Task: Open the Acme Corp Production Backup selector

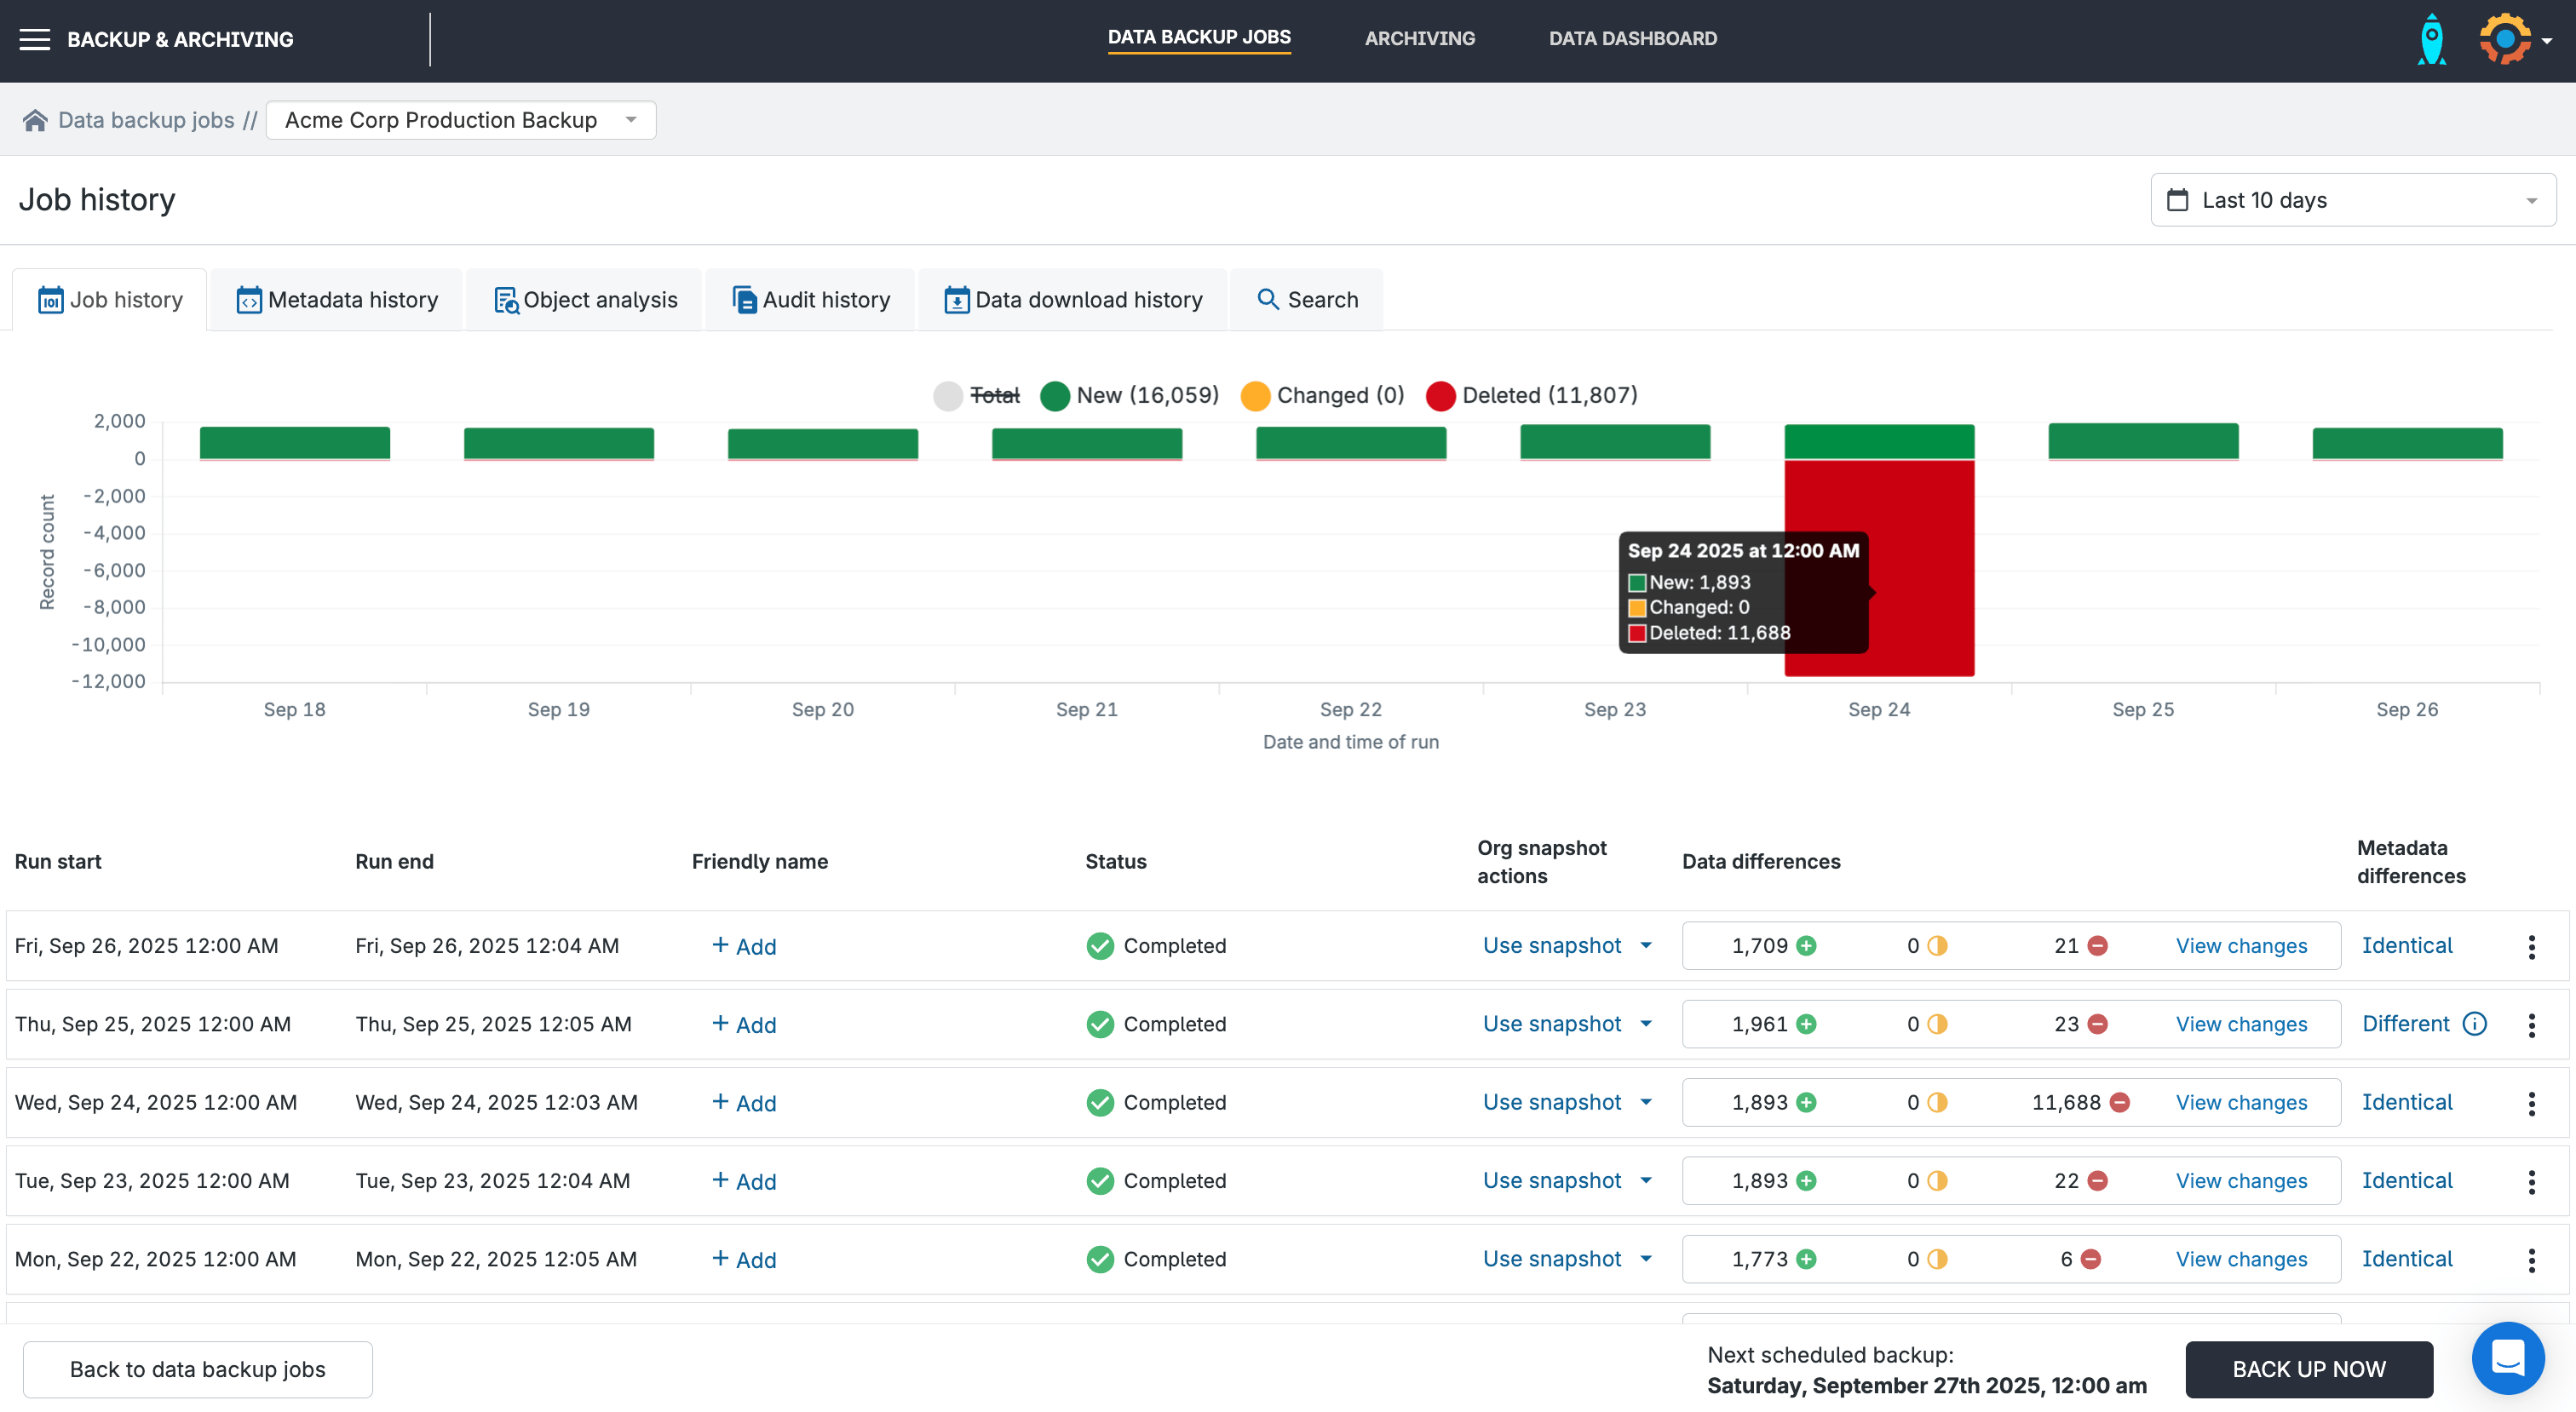Action: pos(460,120)
